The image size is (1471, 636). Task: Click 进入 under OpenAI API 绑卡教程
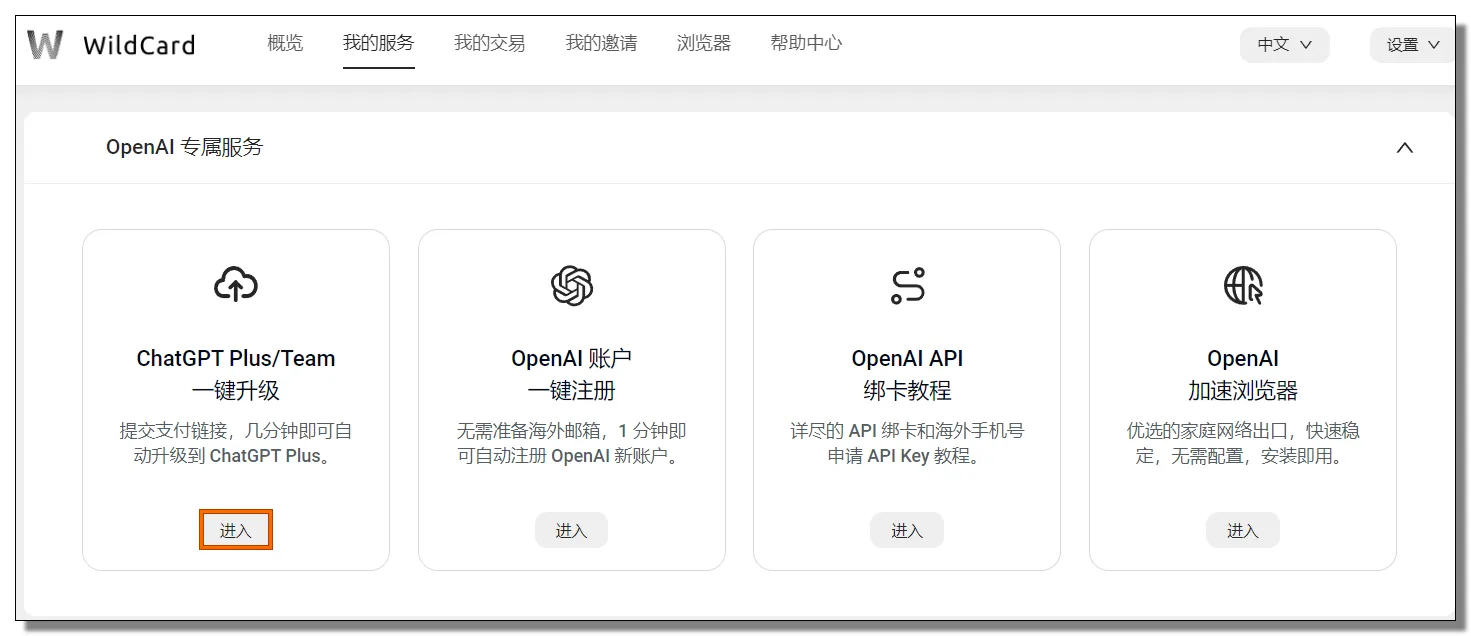[907, 530]
